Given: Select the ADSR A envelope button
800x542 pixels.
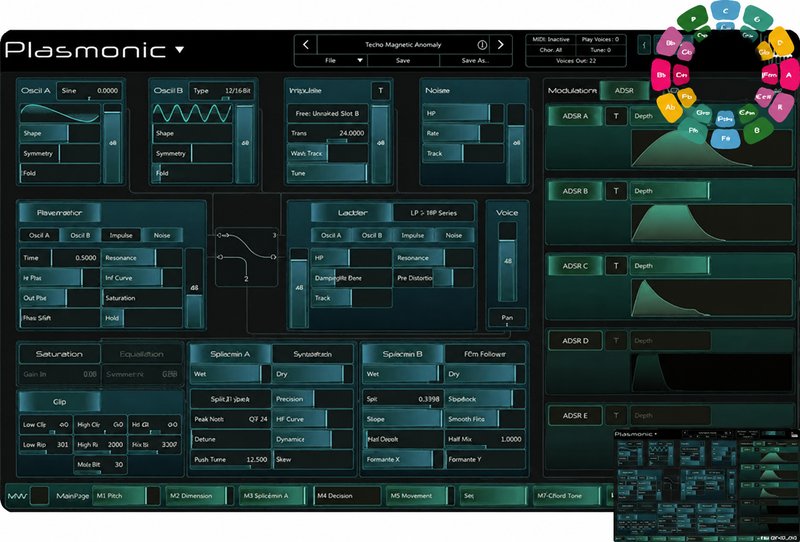Looking at the screenshot, I should 575,116.
